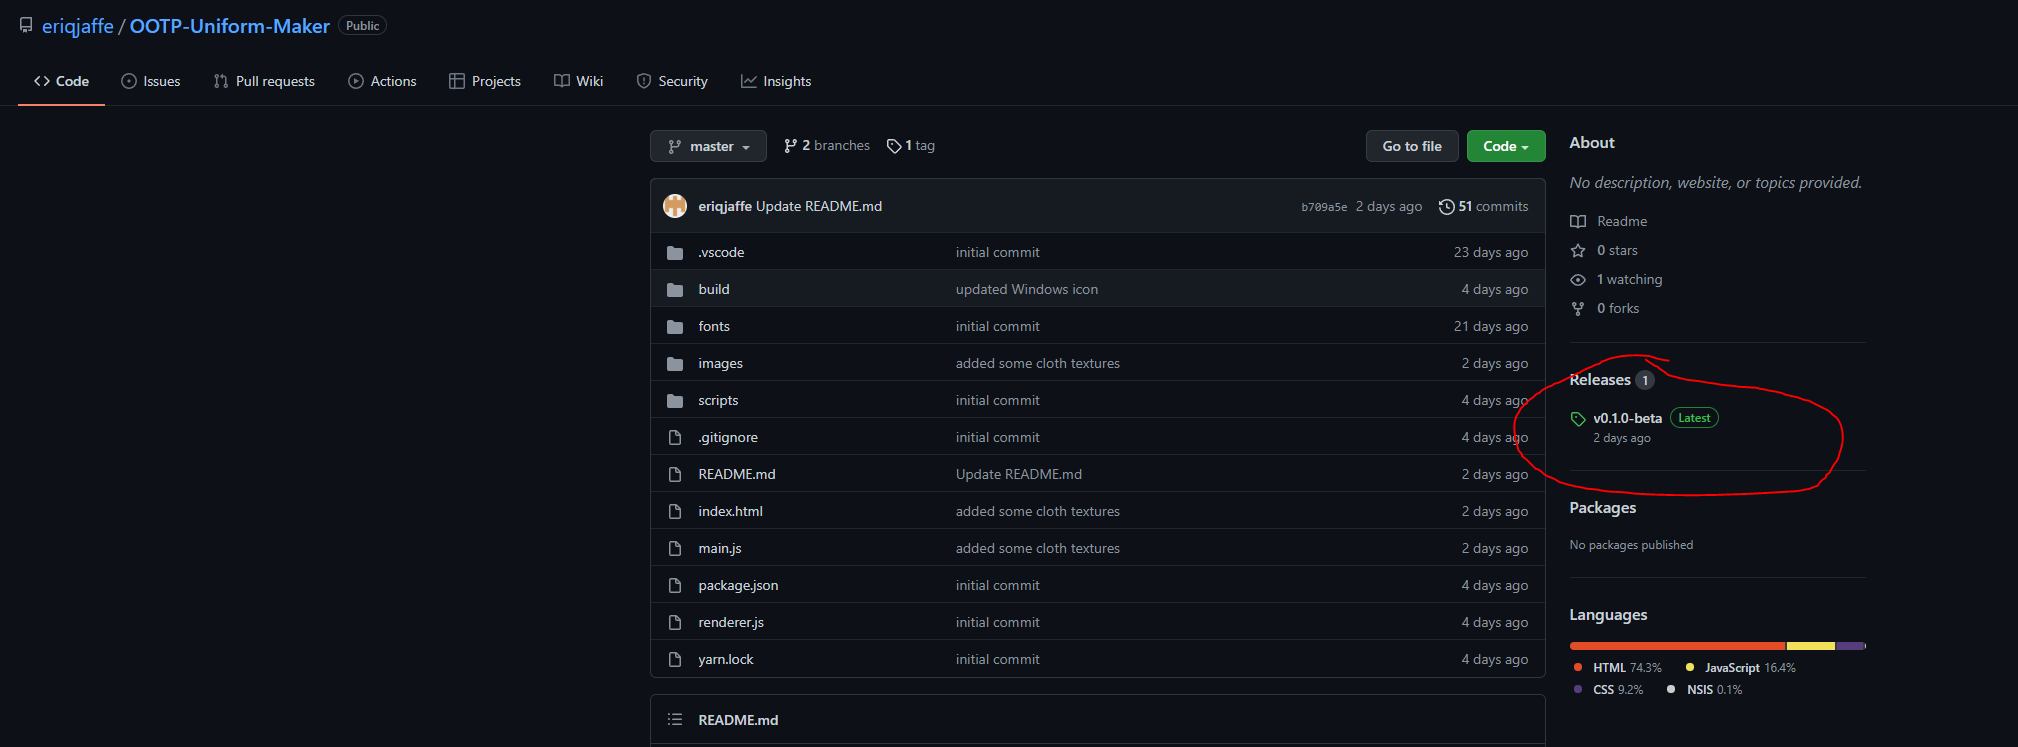Screen dimensions: 2018x747
Task: Click the folder icon beside .vscode
Action: click(675, 253)
